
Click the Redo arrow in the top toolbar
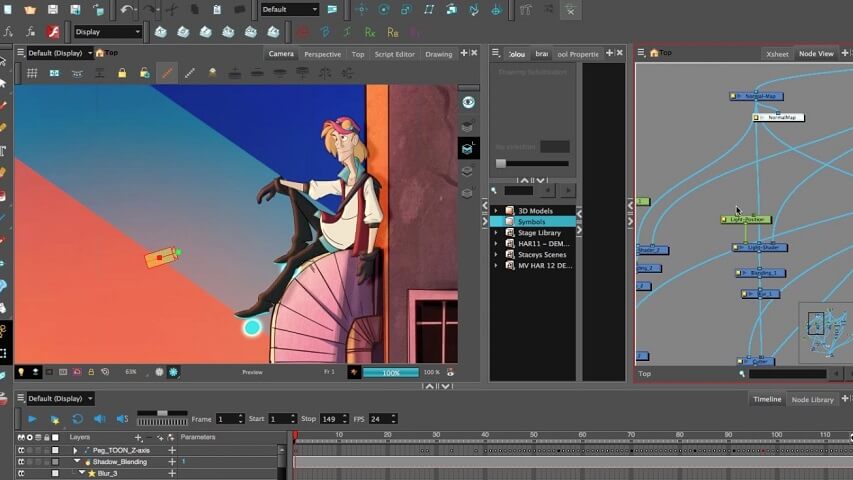[x=149, y=9]
